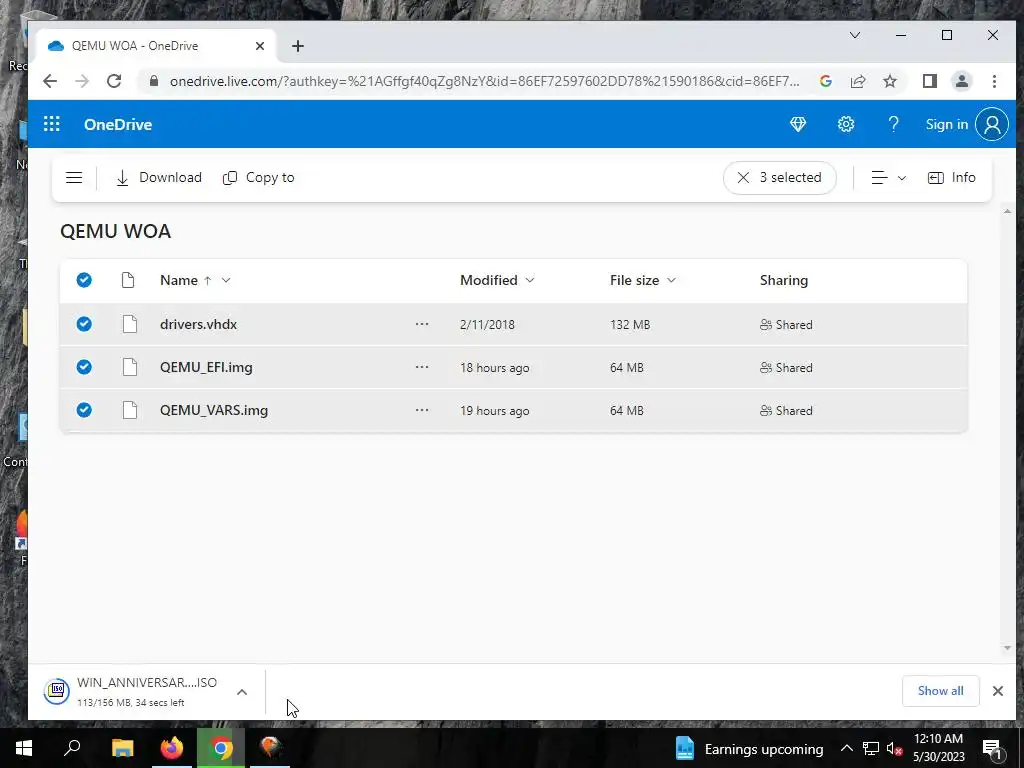
Task: Open Chrome three-dot menu
Action: [x=994, y=81]
